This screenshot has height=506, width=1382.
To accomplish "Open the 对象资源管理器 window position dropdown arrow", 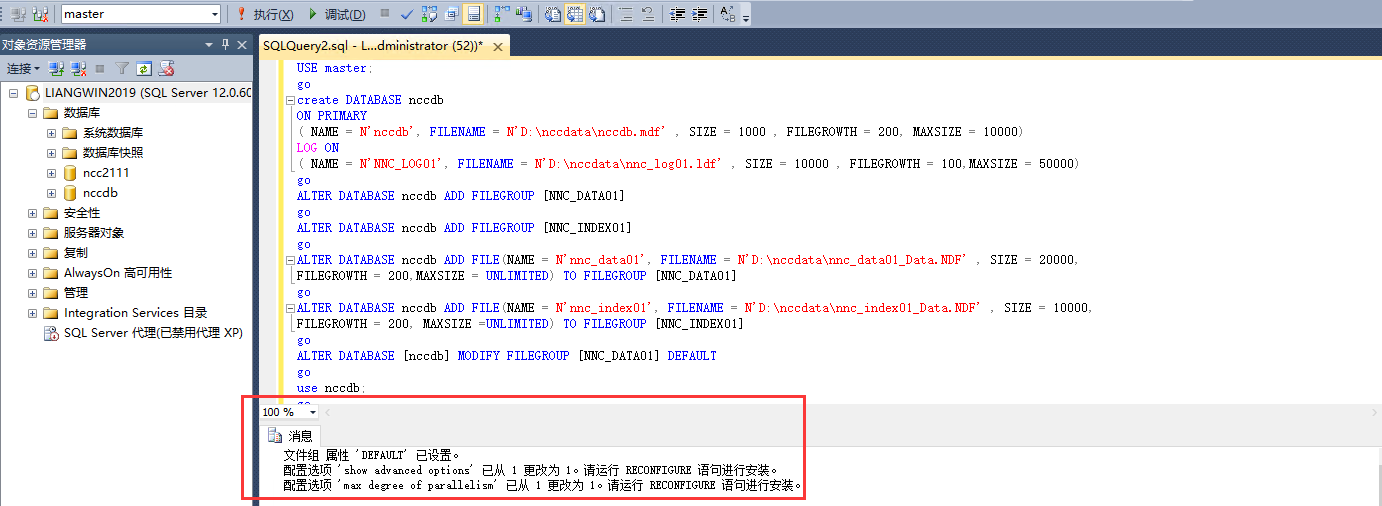I will pyautogui.click(x=209, y=45).
